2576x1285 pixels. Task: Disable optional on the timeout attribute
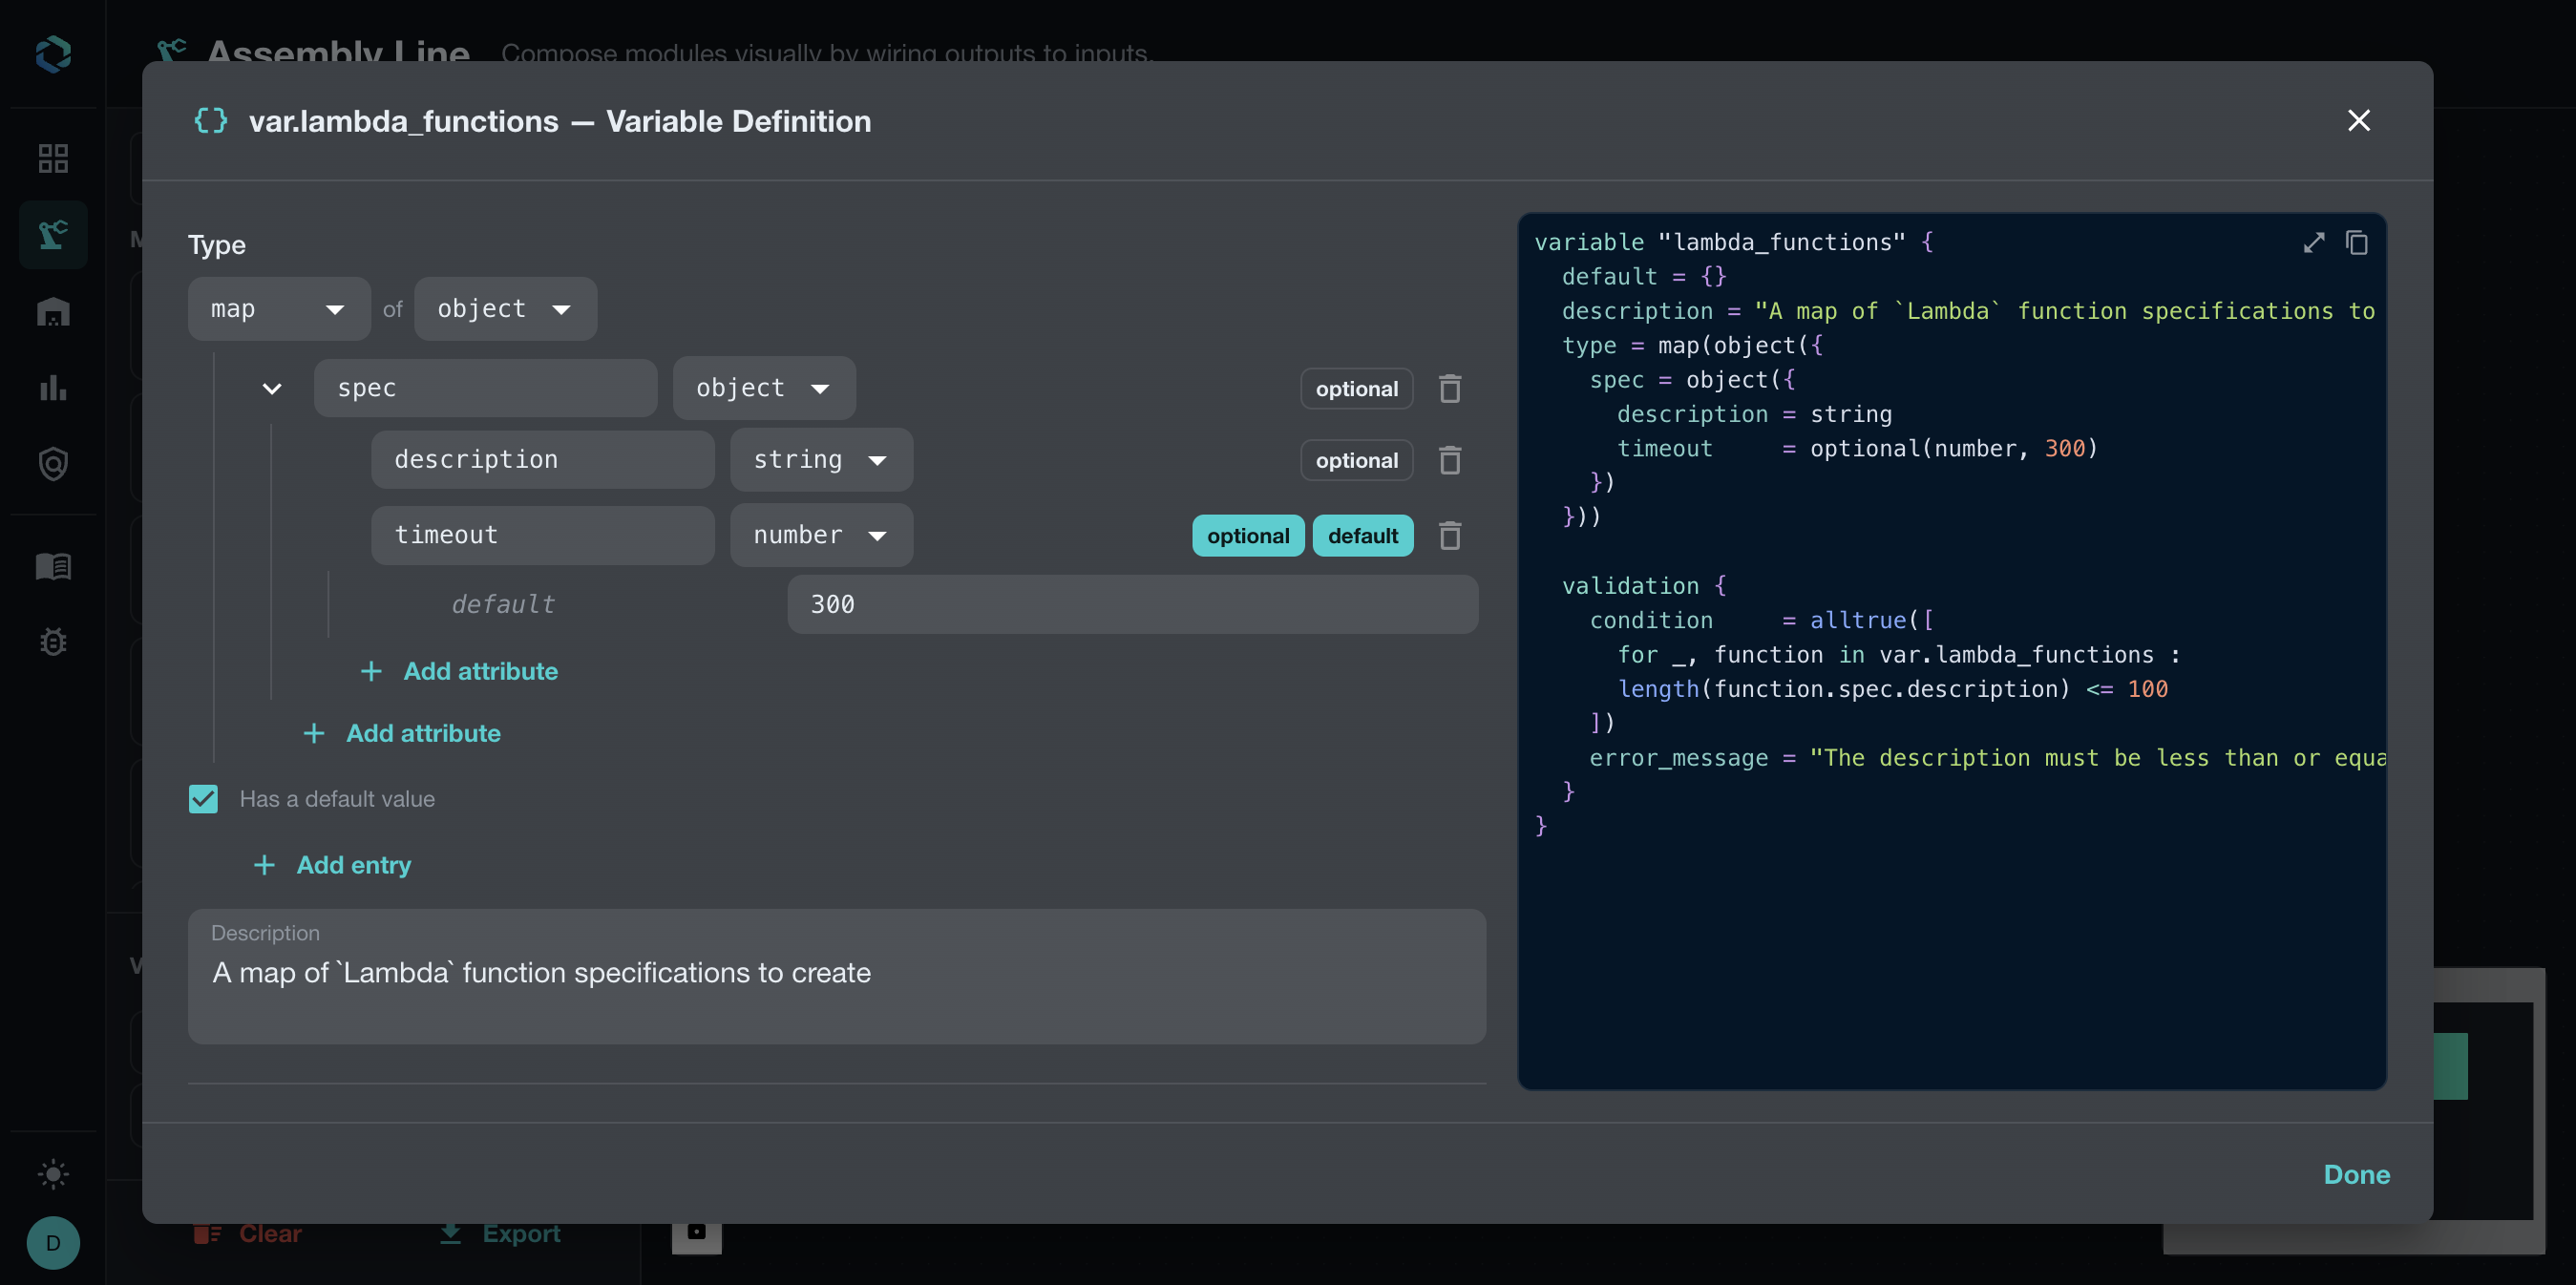click(1248, 536)
